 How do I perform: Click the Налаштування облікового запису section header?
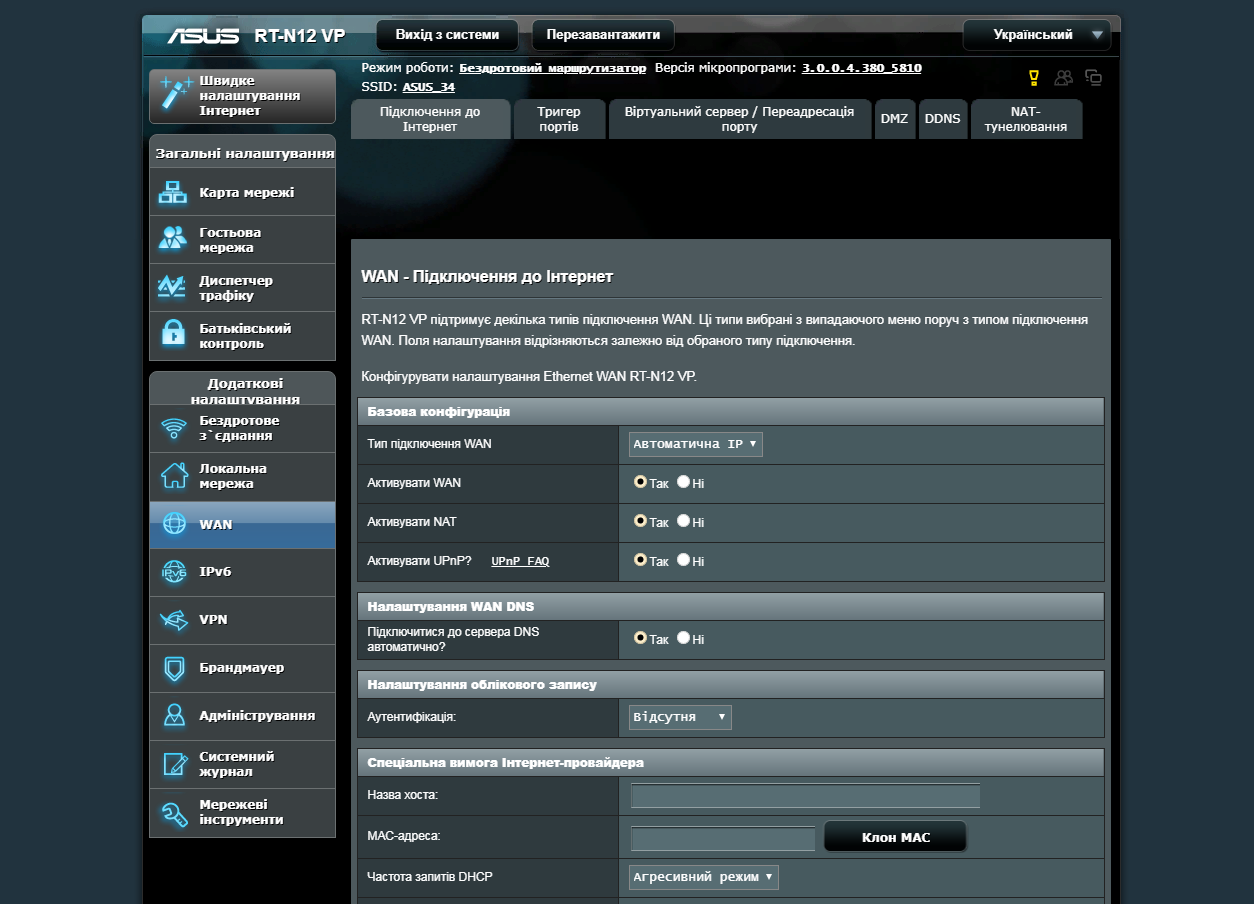731,684
